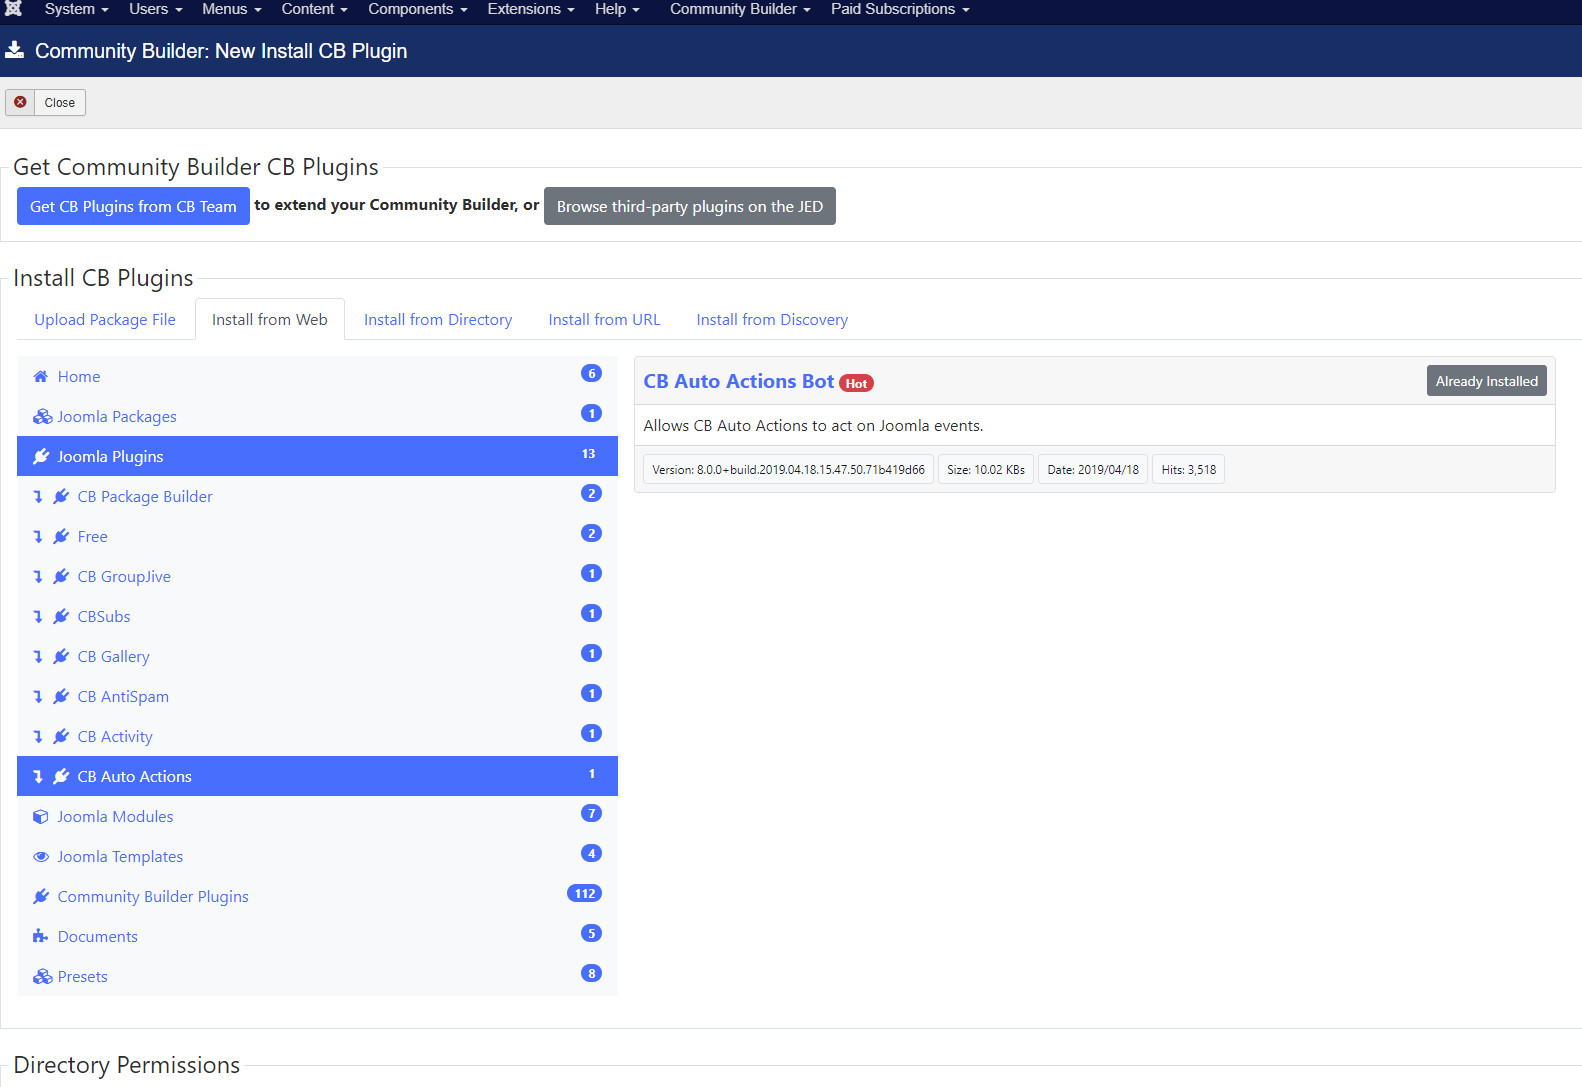Open the Users dropdown menu
Viewport: 1582px width, 1087px height.
155,9
